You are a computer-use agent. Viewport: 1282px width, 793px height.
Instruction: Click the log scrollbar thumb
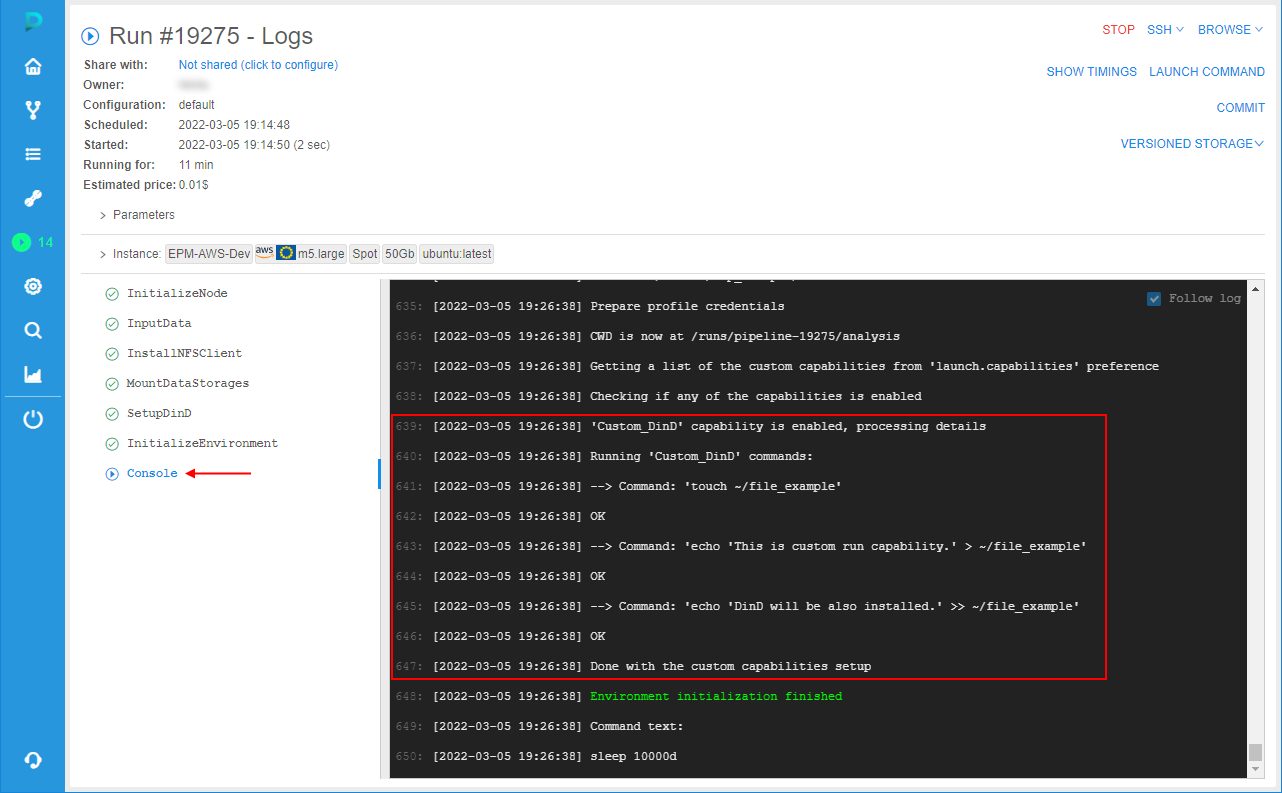pyautogui.click(x=1255, y=752)
